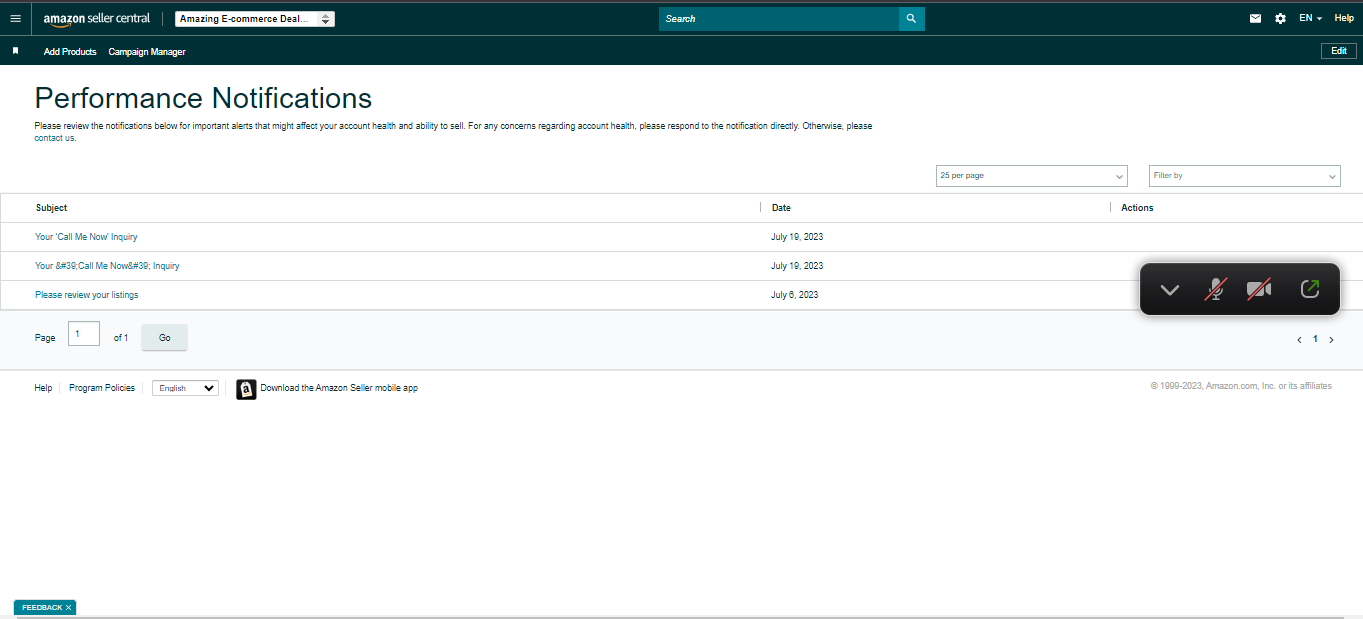The height and width of the screenshot is (619, 1363).
Task: Click the Amazon Seller app icon
Action: coord(246,389)
